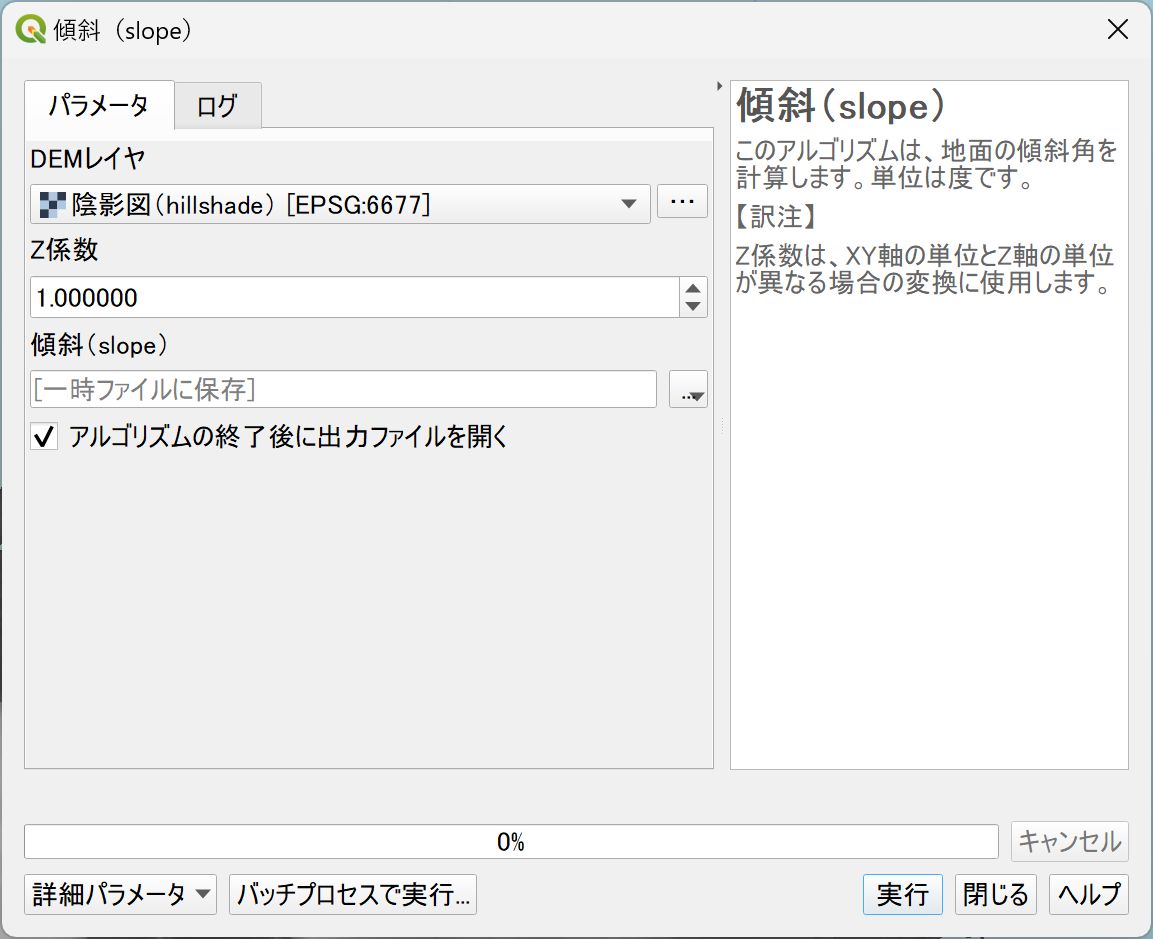Decrease the Z係数 value with the down arrow

[x=693, y=306]
